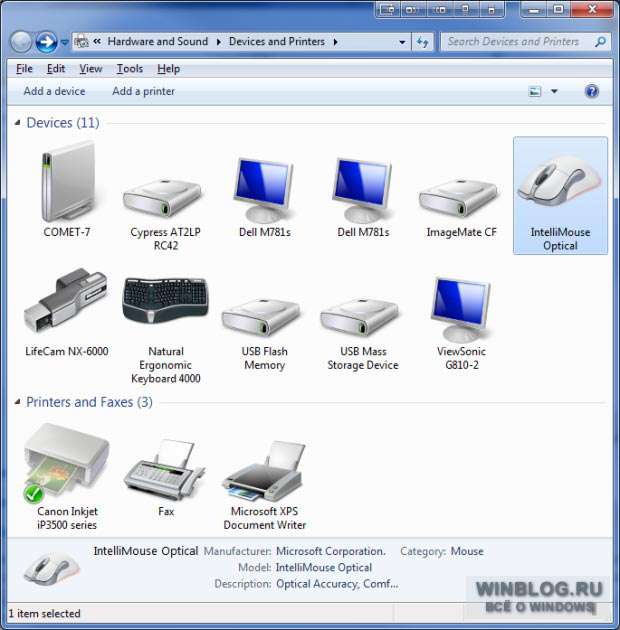Image resolution: width=620 pixels, height=630 pixels.
Task: Open the View menu
Action: [91, 69]
